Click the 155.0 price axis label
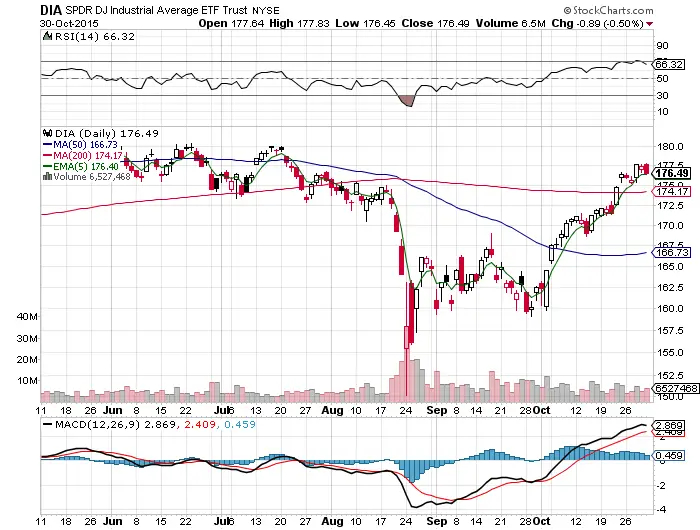Viewport: 700px width, 530px height. click(x=670, y=353)
